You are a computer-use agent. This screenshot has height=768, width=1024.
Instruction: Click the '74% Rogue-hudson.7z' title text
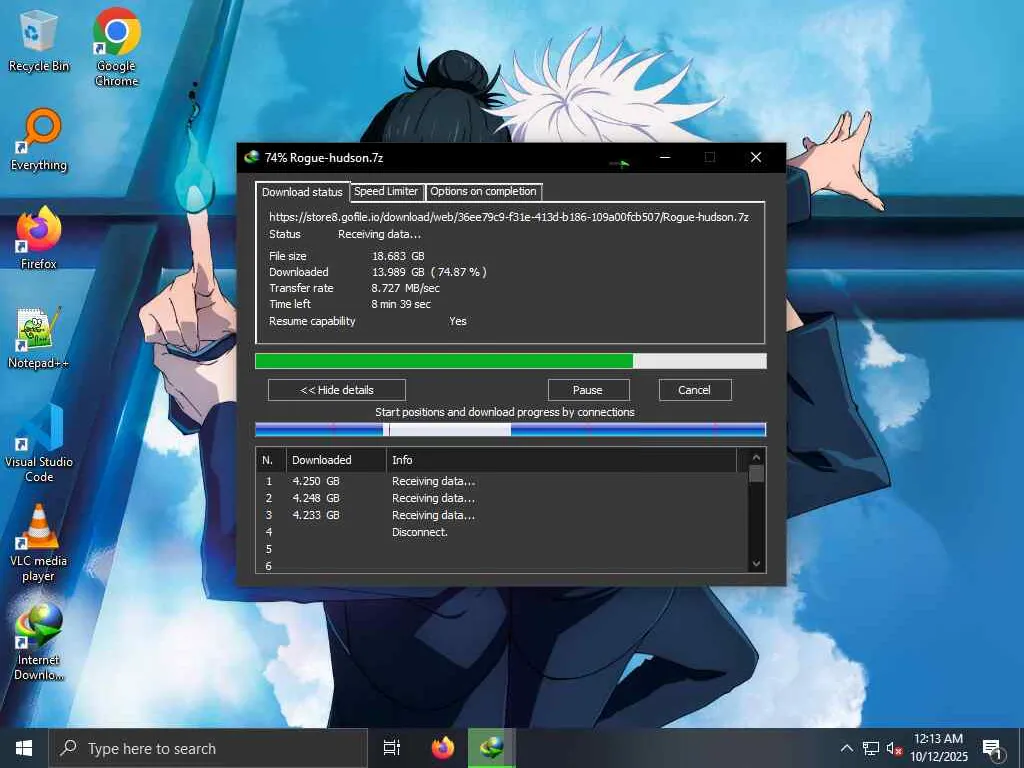pos(324,157)
